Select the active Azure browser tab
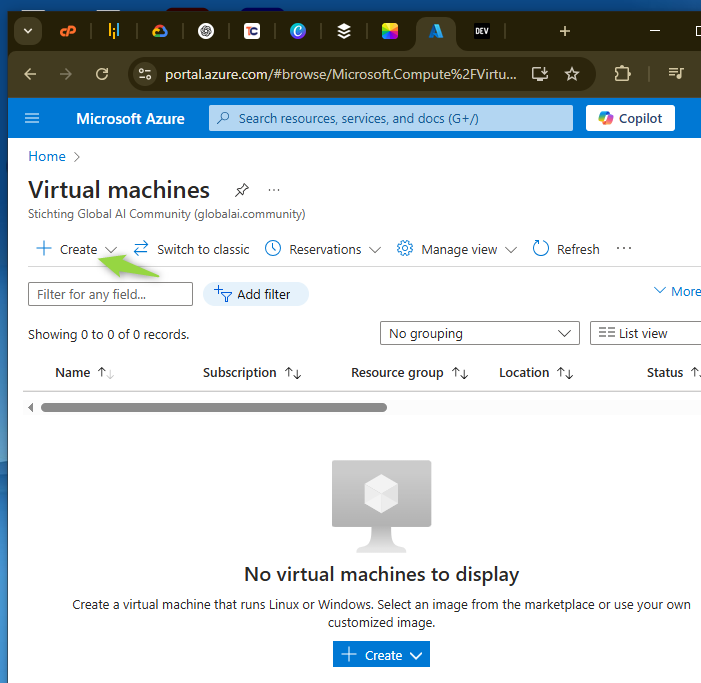701x683 pixels. [436, 31]
